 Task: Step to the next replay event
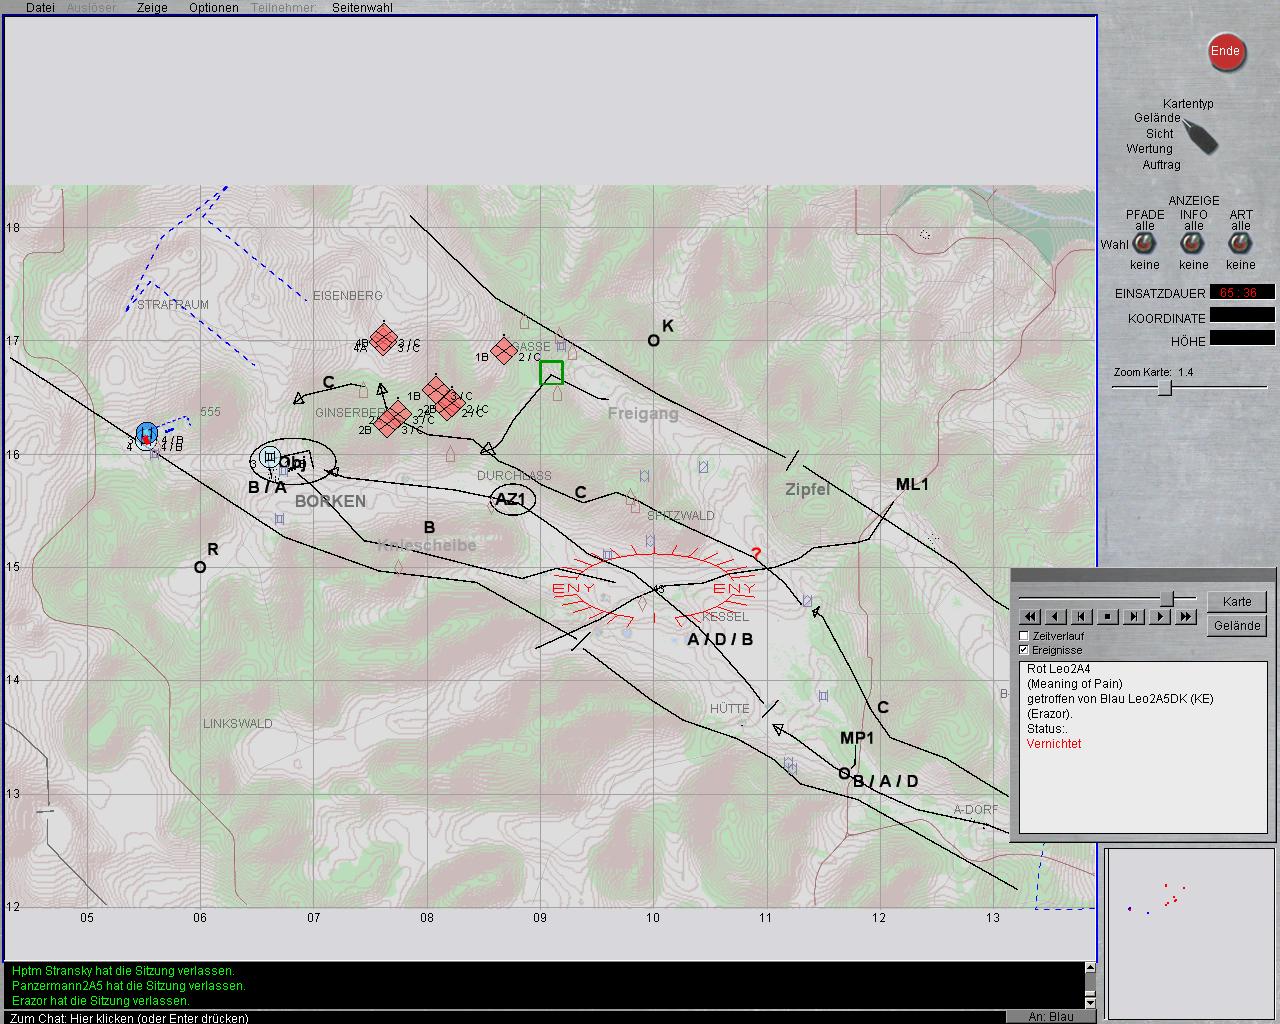1134,617
